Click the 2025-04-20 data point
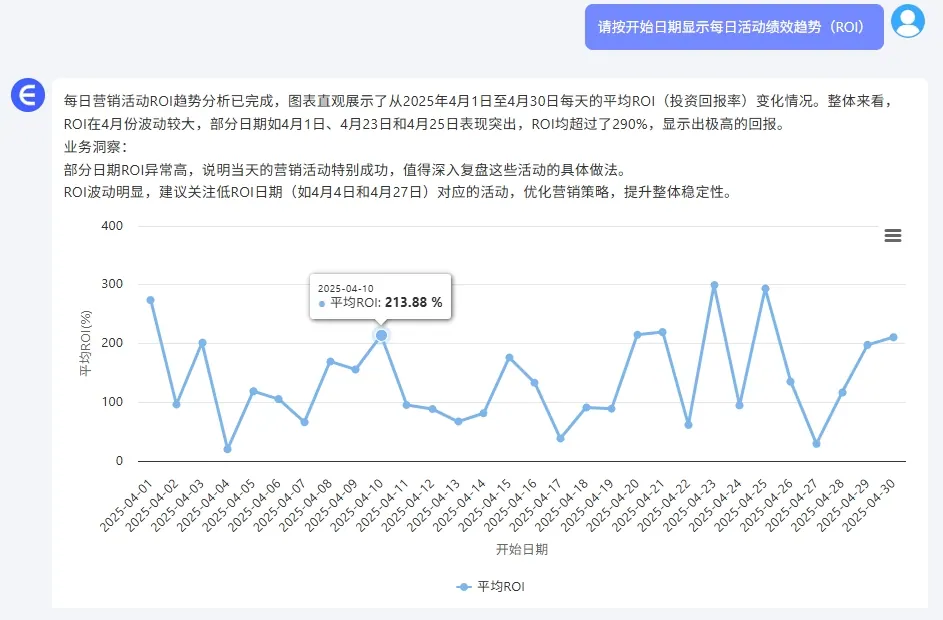Screen dimensions: 943x620 click(637, 335)
